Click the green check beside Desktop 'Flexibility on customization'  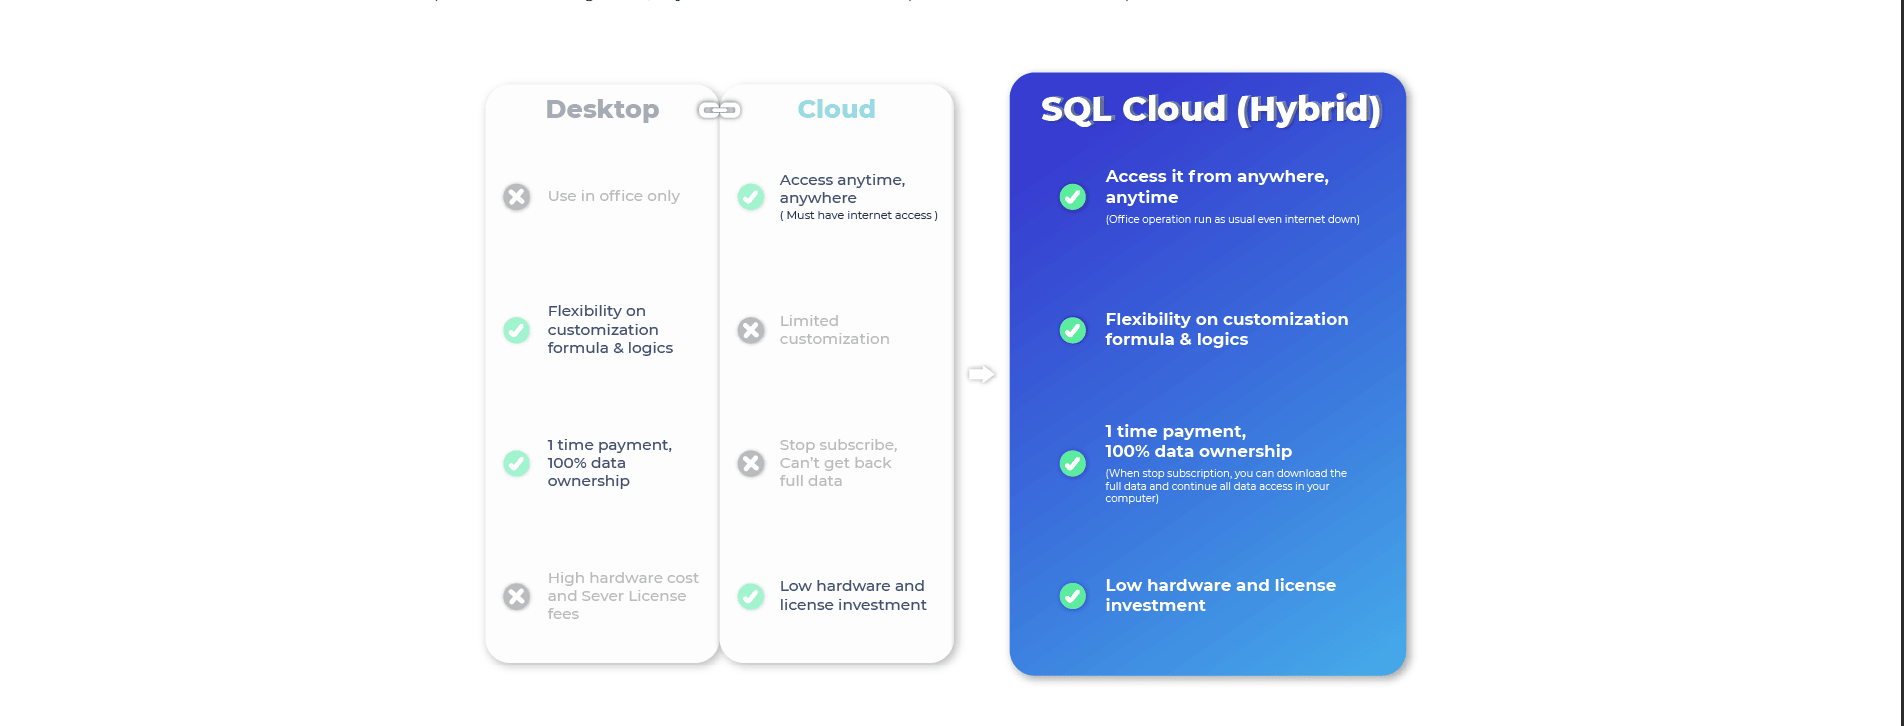pos(516,330)
